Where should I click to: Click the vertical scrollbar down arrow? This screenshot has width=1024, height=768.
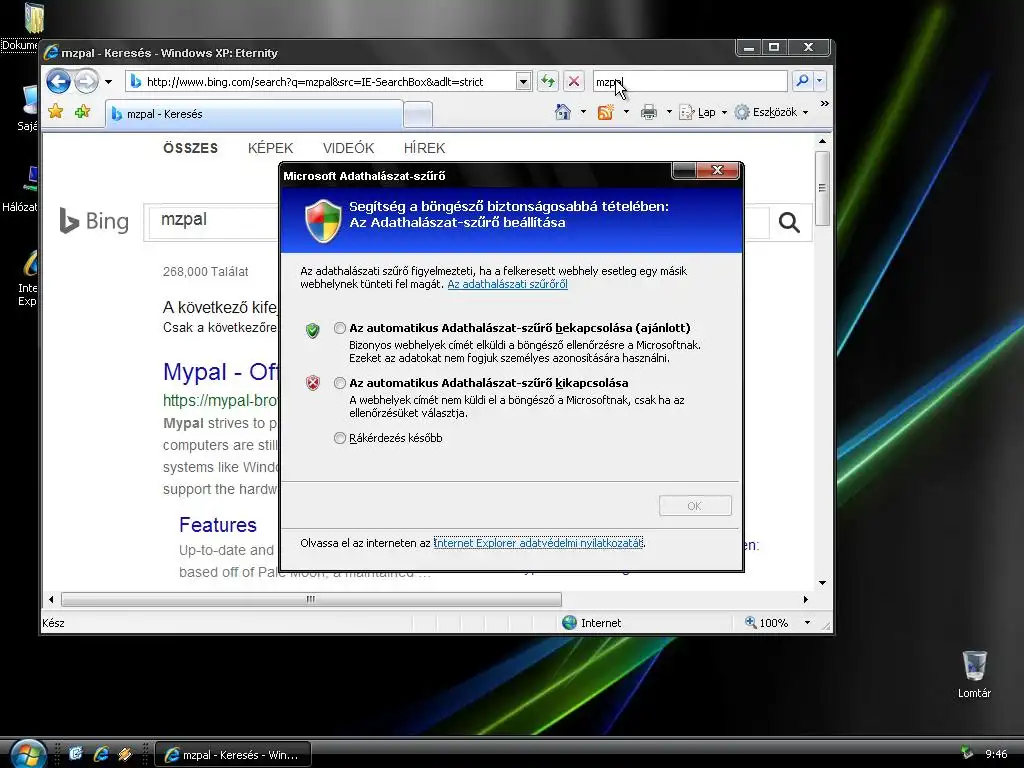[822, 583]
